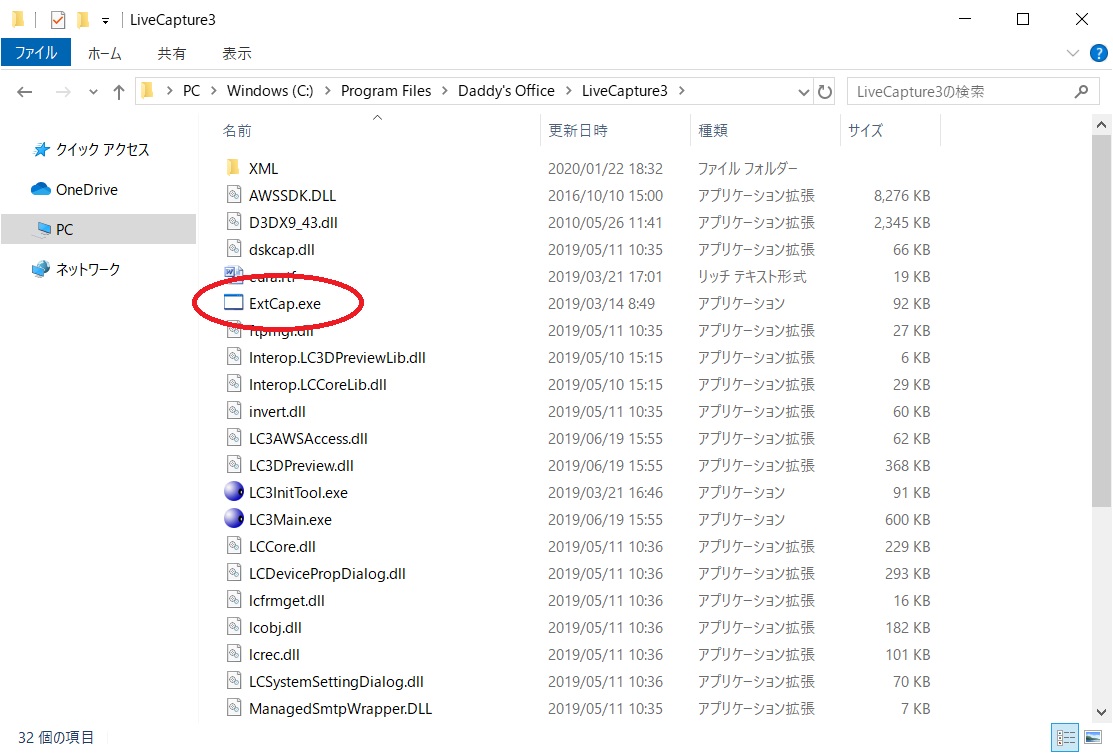Open quick access toolbar customize dropdown

click(105, 21)
